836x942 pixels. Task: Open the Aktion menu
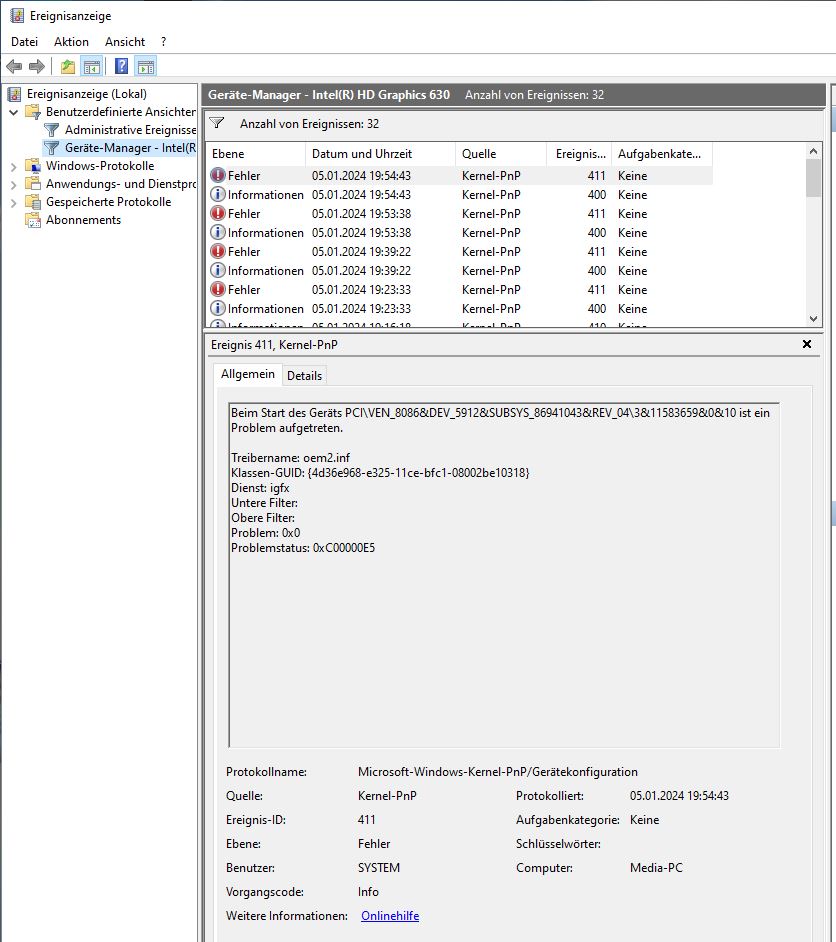[x=71, y=41]
